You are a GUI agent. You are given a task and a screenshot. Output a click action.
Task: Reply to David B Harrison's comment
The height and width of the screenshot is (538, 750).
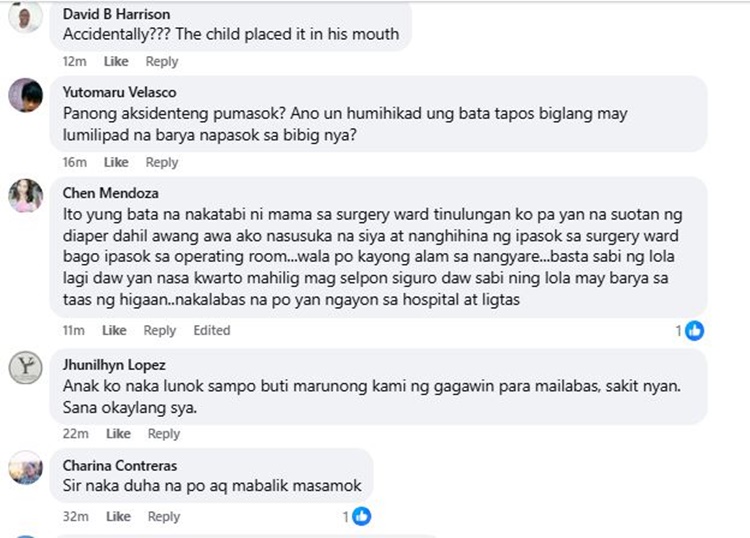161,61
